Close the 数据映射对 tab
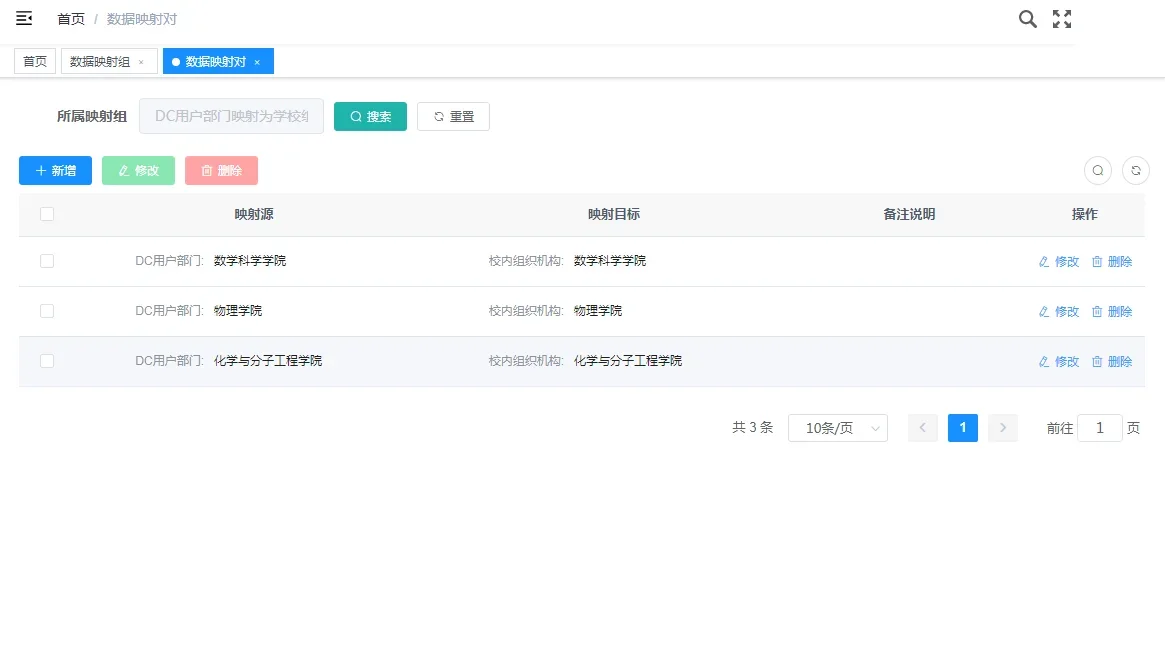The height and width of the screenshot is (648, 1165). [x=257, y=62]
